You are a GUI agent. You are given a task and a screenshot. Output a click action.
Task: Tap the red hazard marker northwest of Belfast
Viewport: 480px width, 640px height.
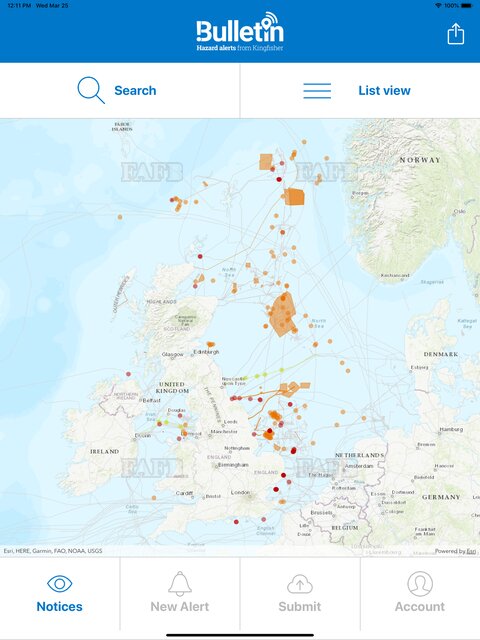coord(129,374)
